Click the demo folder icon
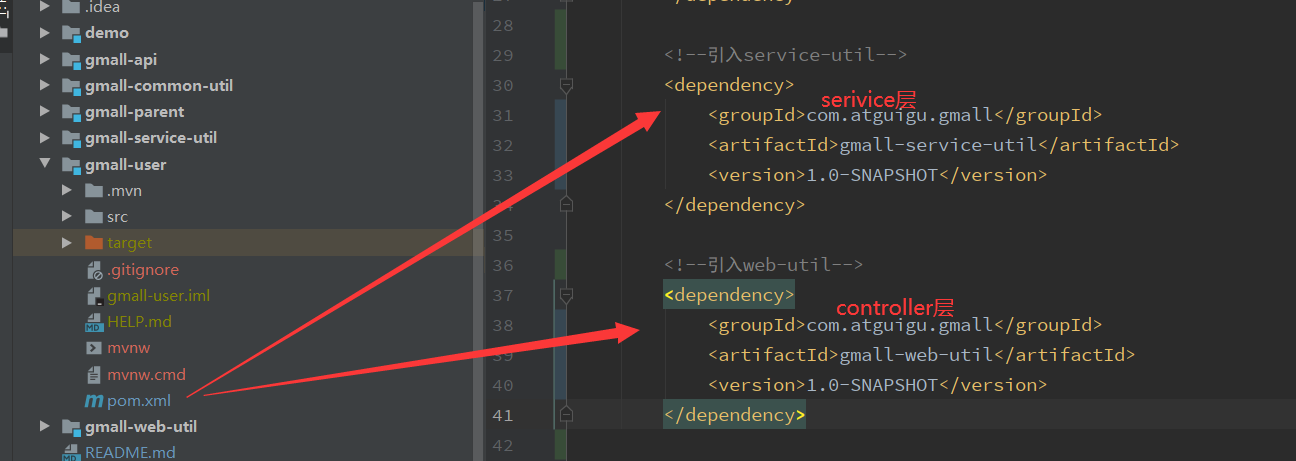The width and height of the screenshot is (1296, 461). coord(71,33)
